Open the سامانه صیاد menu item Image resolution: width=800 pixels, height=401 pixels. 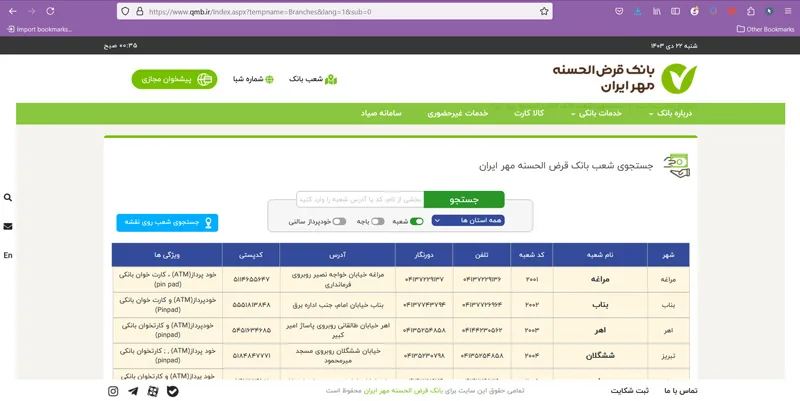tap(381, 114)
